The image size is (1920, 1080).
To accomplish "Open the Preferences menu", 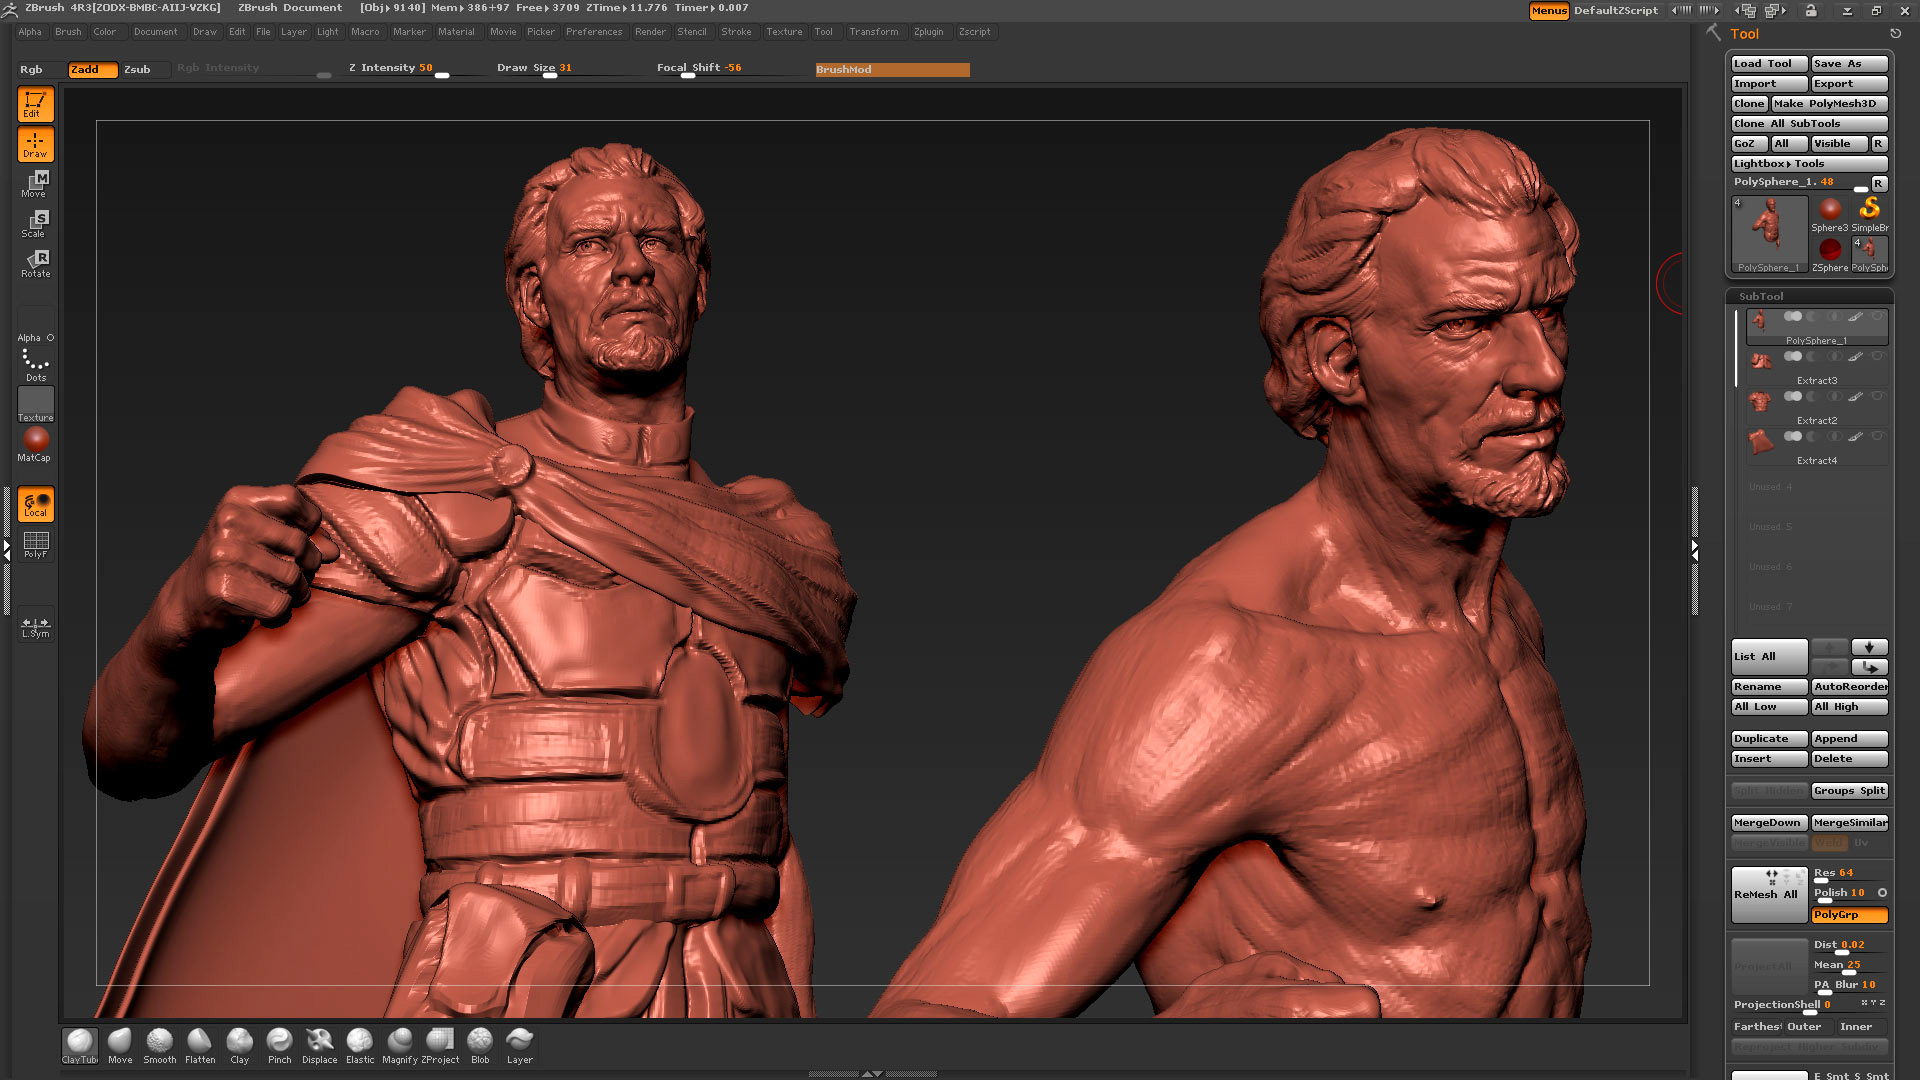I will [x=593, y=32].
